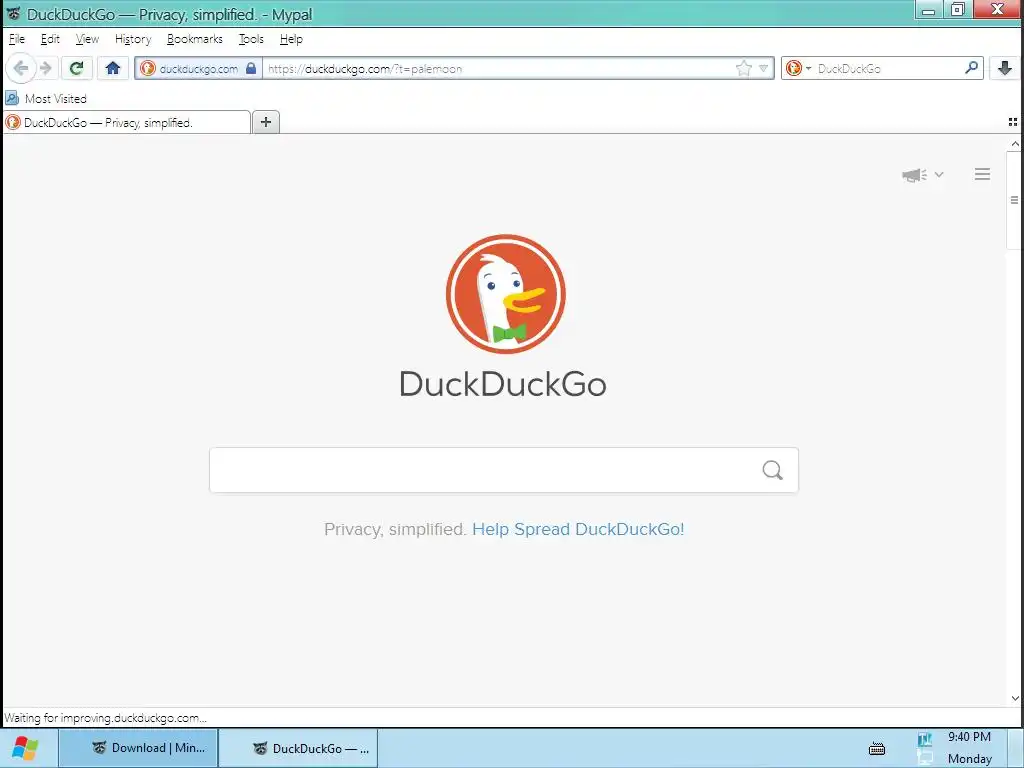Click the Waiting for improving.duckduckgo.com status text
The image size is (1024, 768).
(105, 718)
